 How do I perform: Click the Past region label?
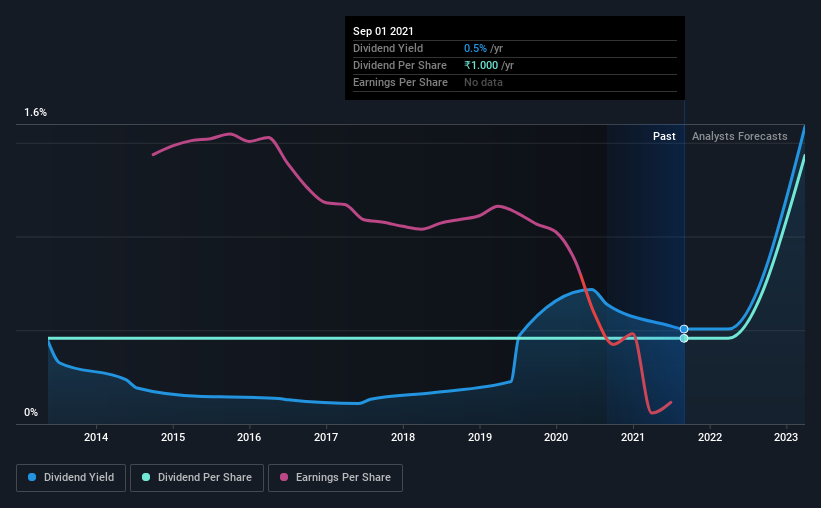664,136
